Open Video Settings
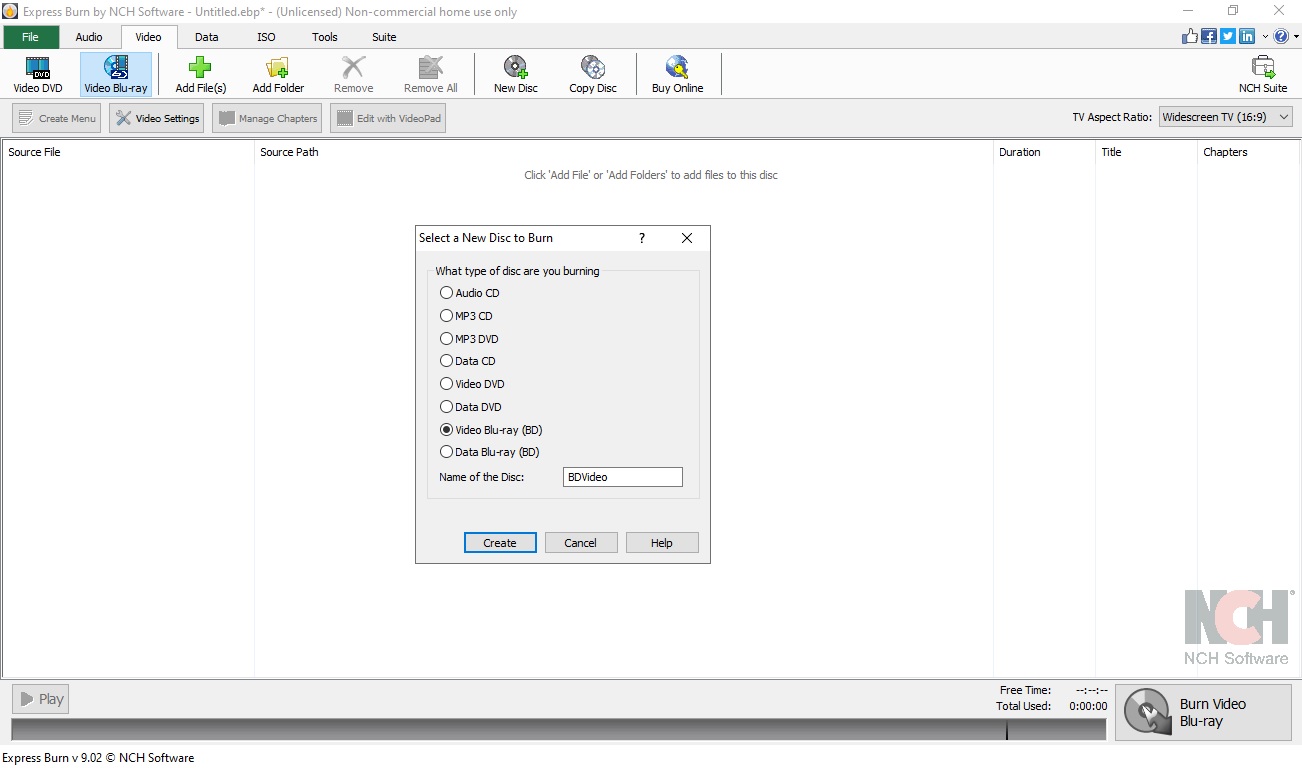 pyautogui.click(x=157, y=118)
